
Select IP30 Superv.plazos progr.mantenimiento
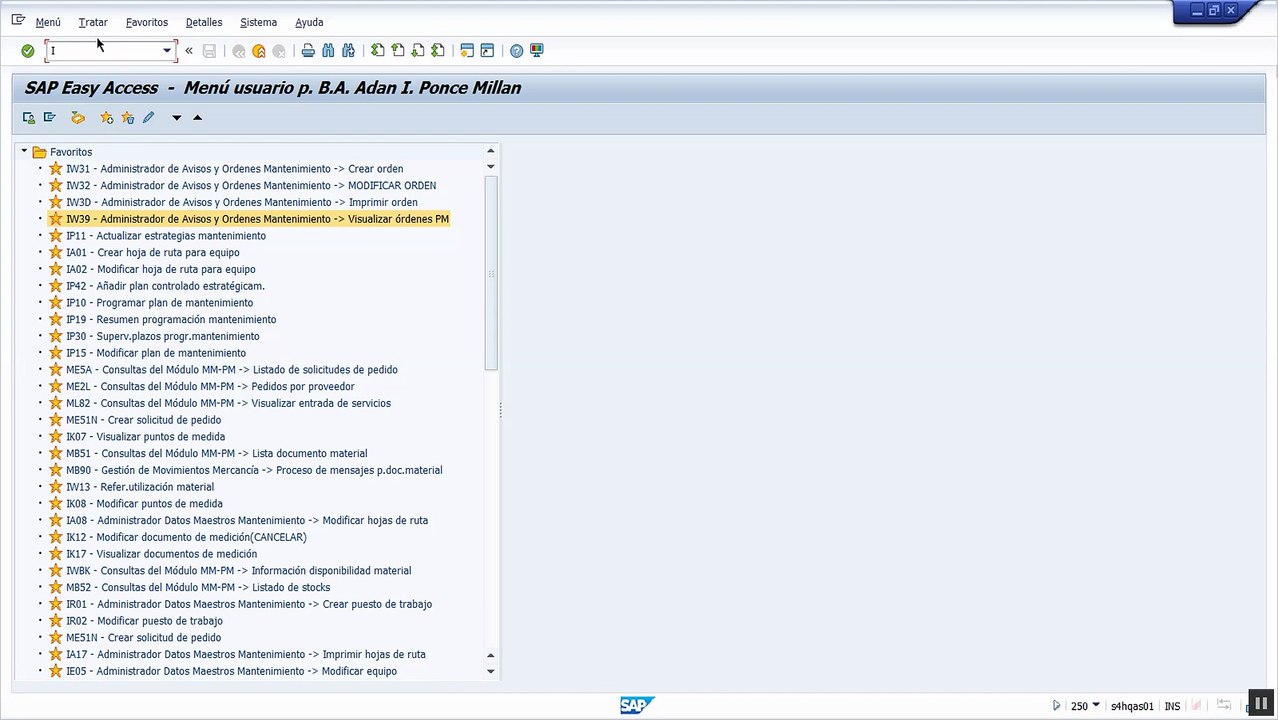click(163, 337)
